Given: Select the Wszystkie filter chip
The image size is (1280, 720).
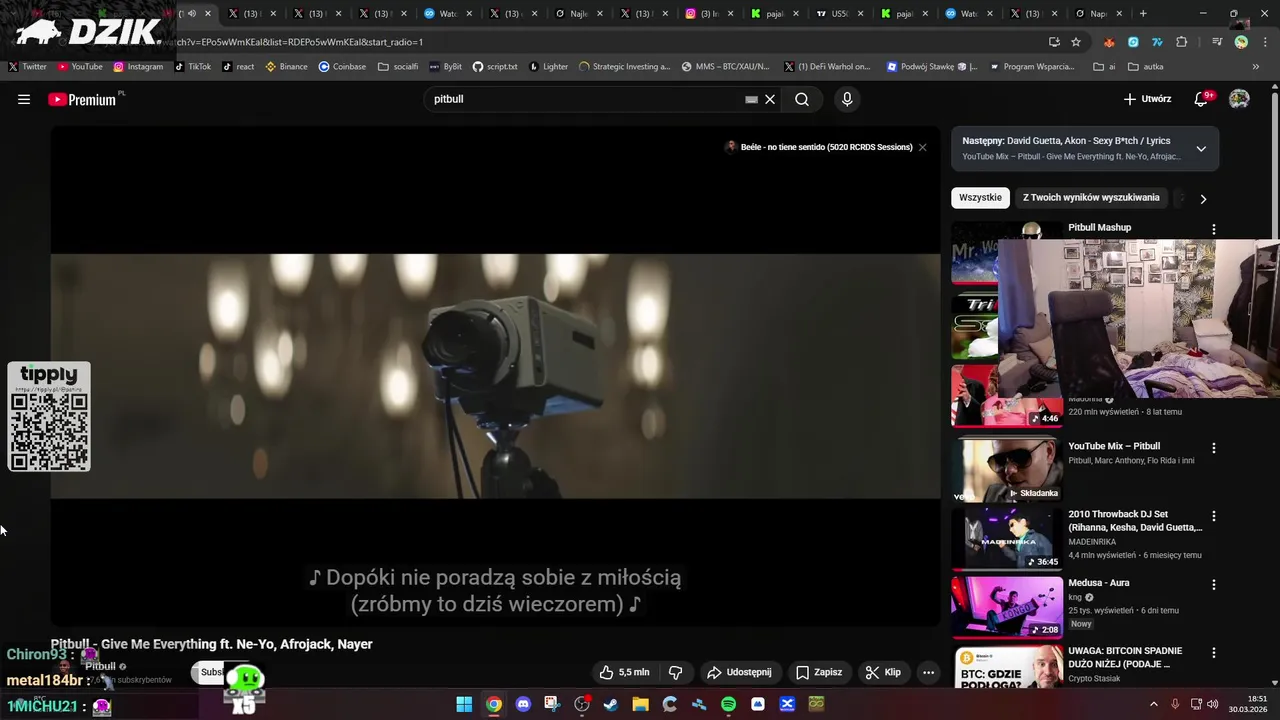Looking at the screenshot, I should pos(980,198).
